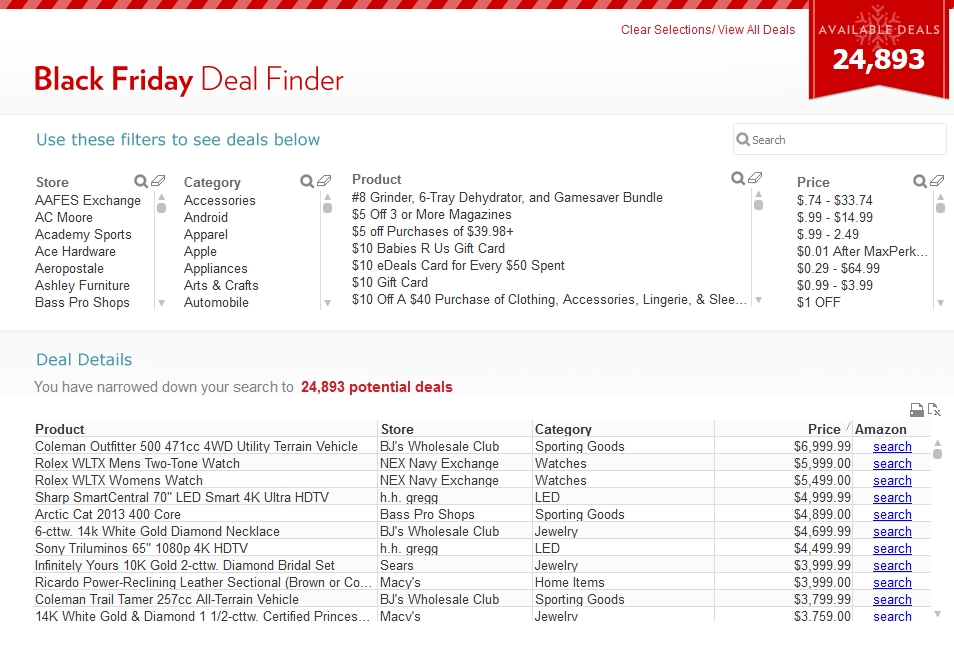This screenshot has height=655, width=954.
Task: Click the export to Excel icon
Action: point(934,409)
